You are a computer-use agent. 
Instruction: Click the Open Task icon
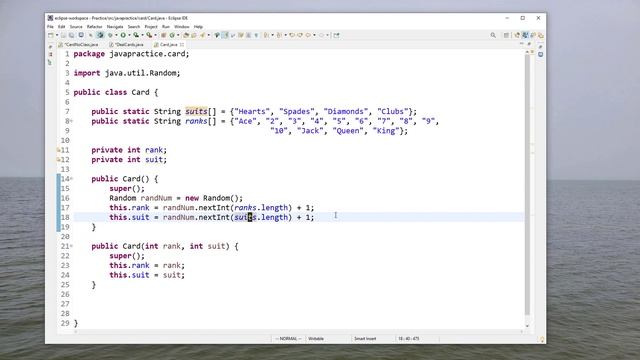pos(194,35)
